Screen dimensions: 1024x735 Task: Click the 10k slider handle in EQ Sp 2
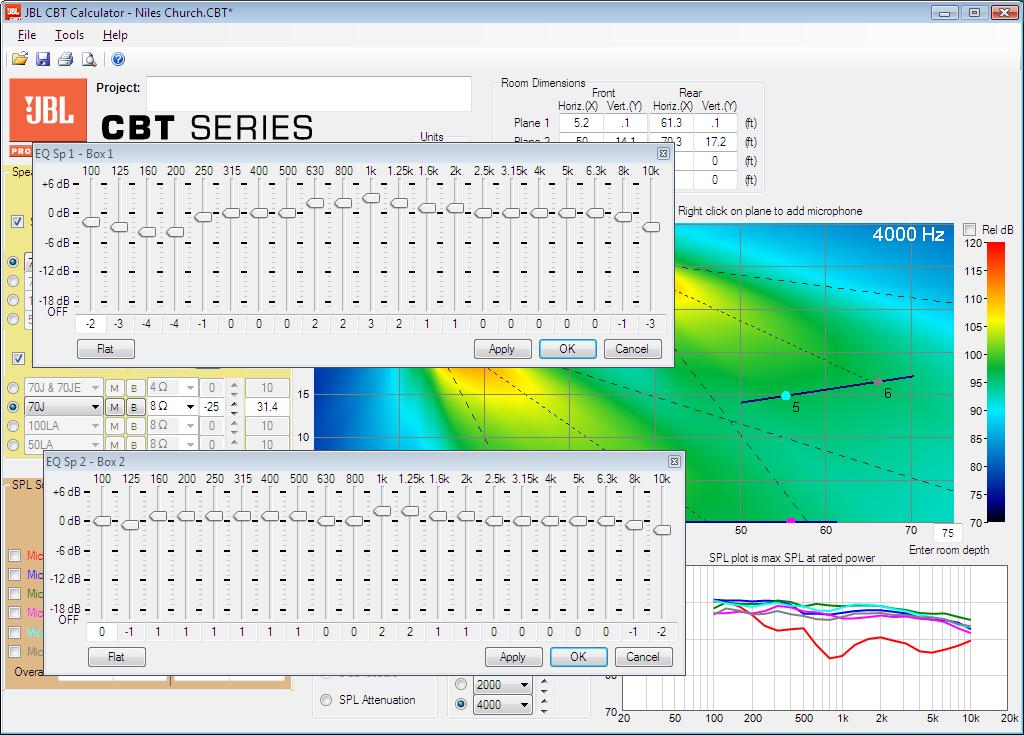click(662, 530)
